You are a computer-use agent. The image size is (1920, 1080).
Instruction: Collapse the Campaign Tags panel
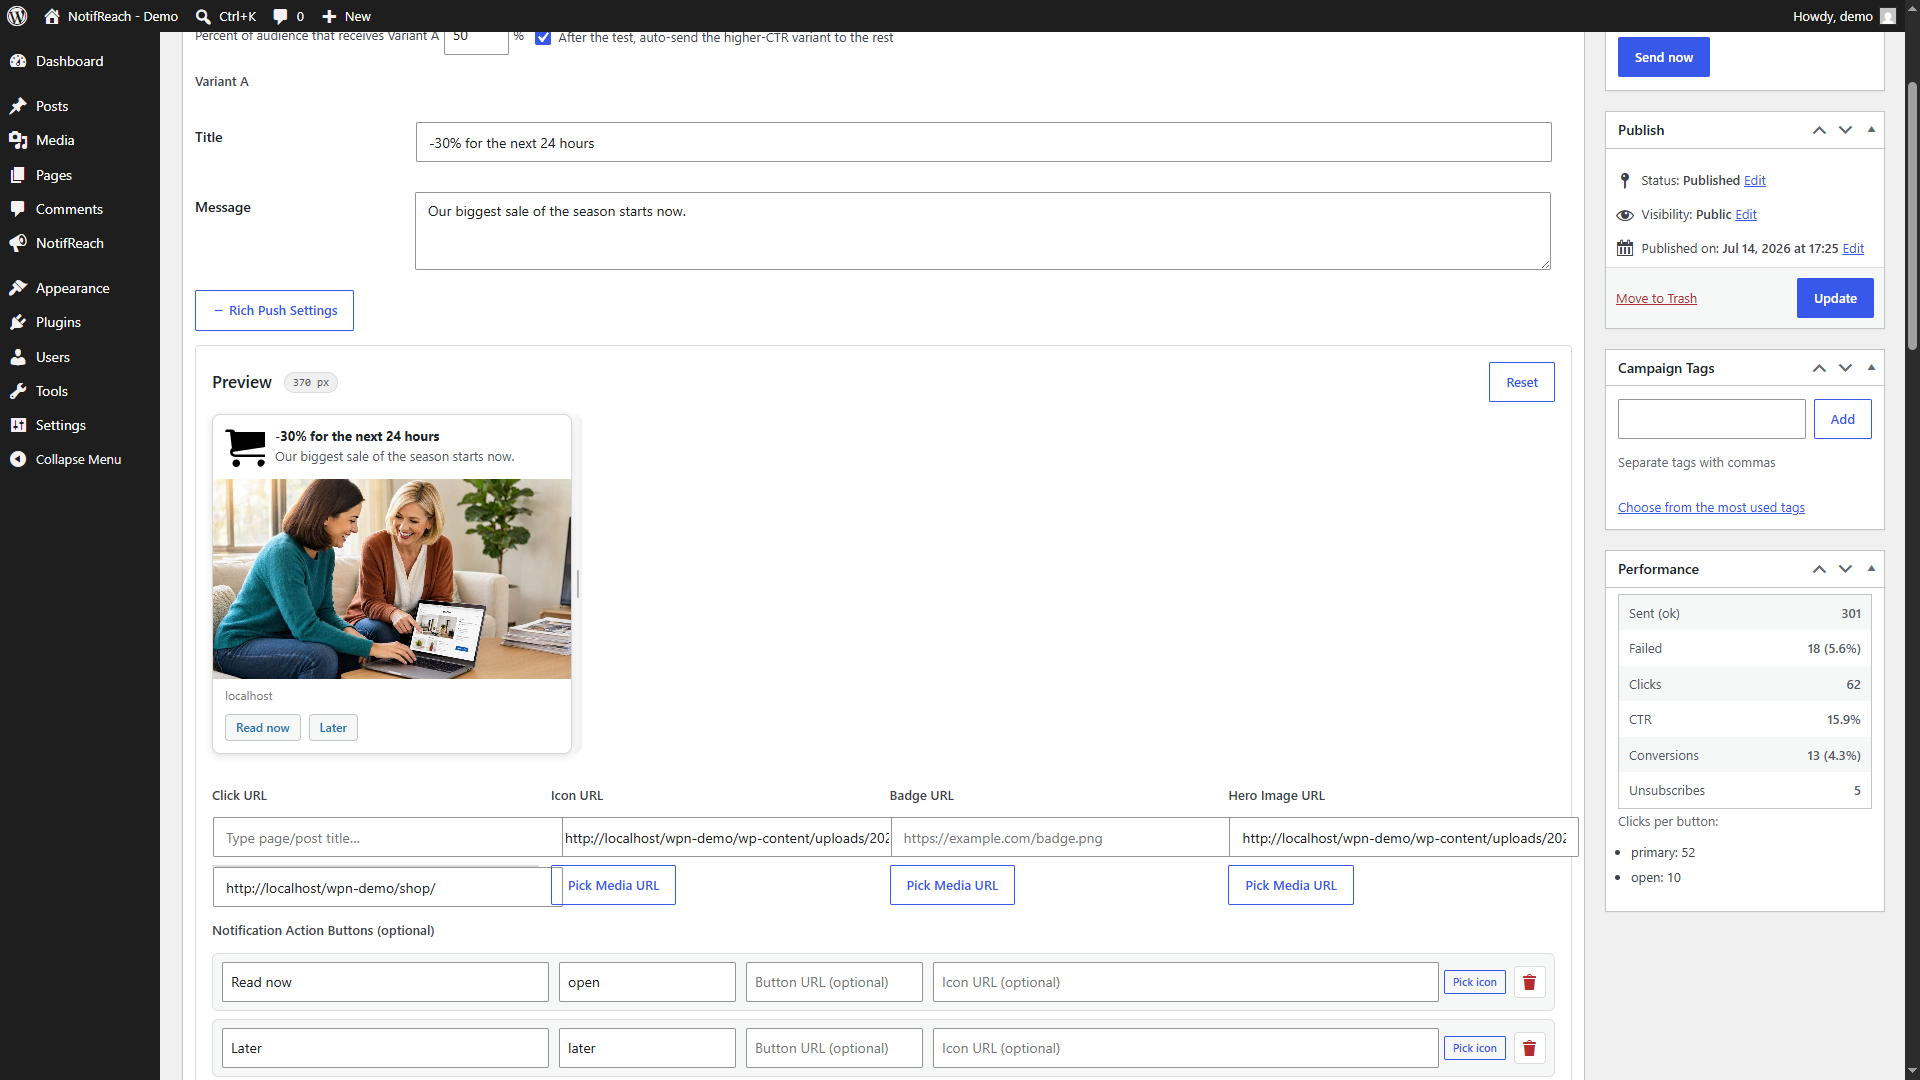pos(1871,368)
